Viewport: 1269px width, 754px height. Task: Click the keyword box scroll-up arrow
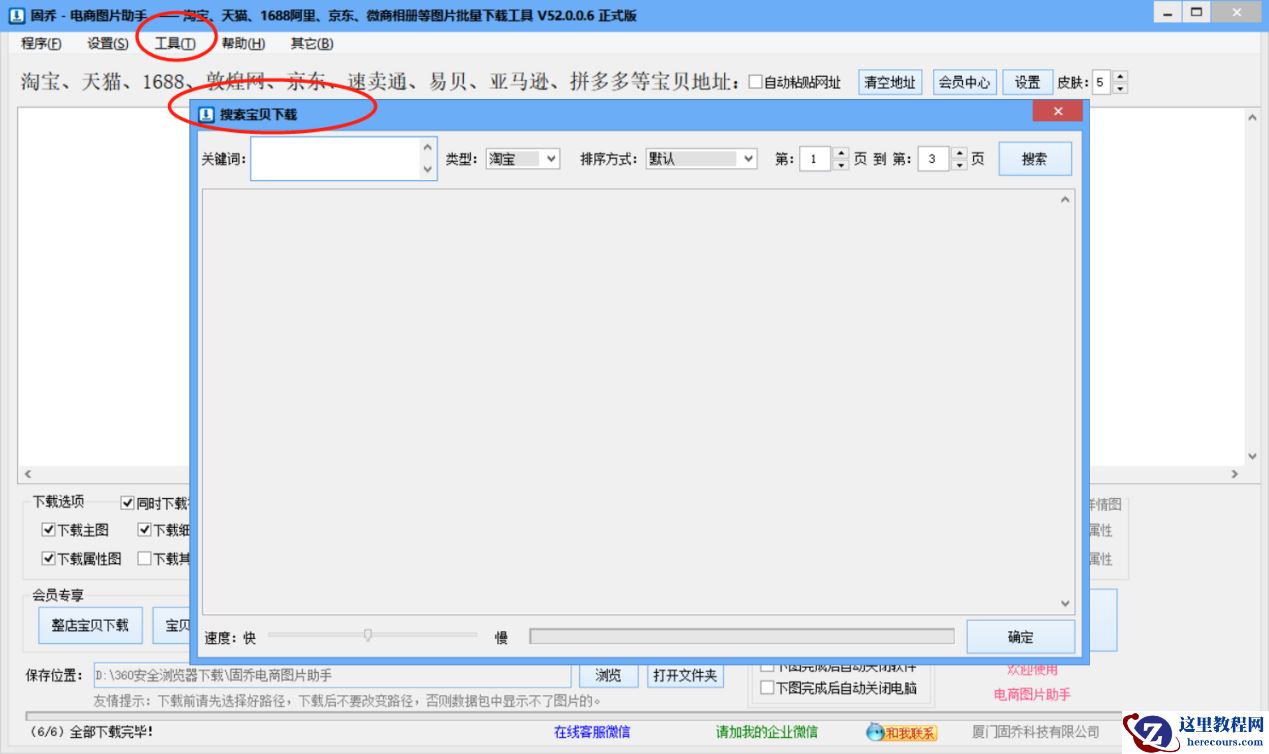[x=428, y=148]
